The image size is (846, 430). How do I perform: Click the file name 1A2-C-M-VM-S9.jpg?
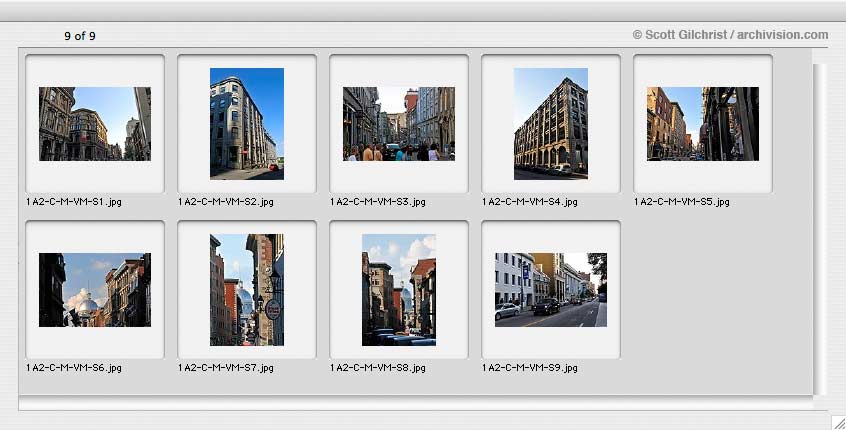click(x=530, y=368)
